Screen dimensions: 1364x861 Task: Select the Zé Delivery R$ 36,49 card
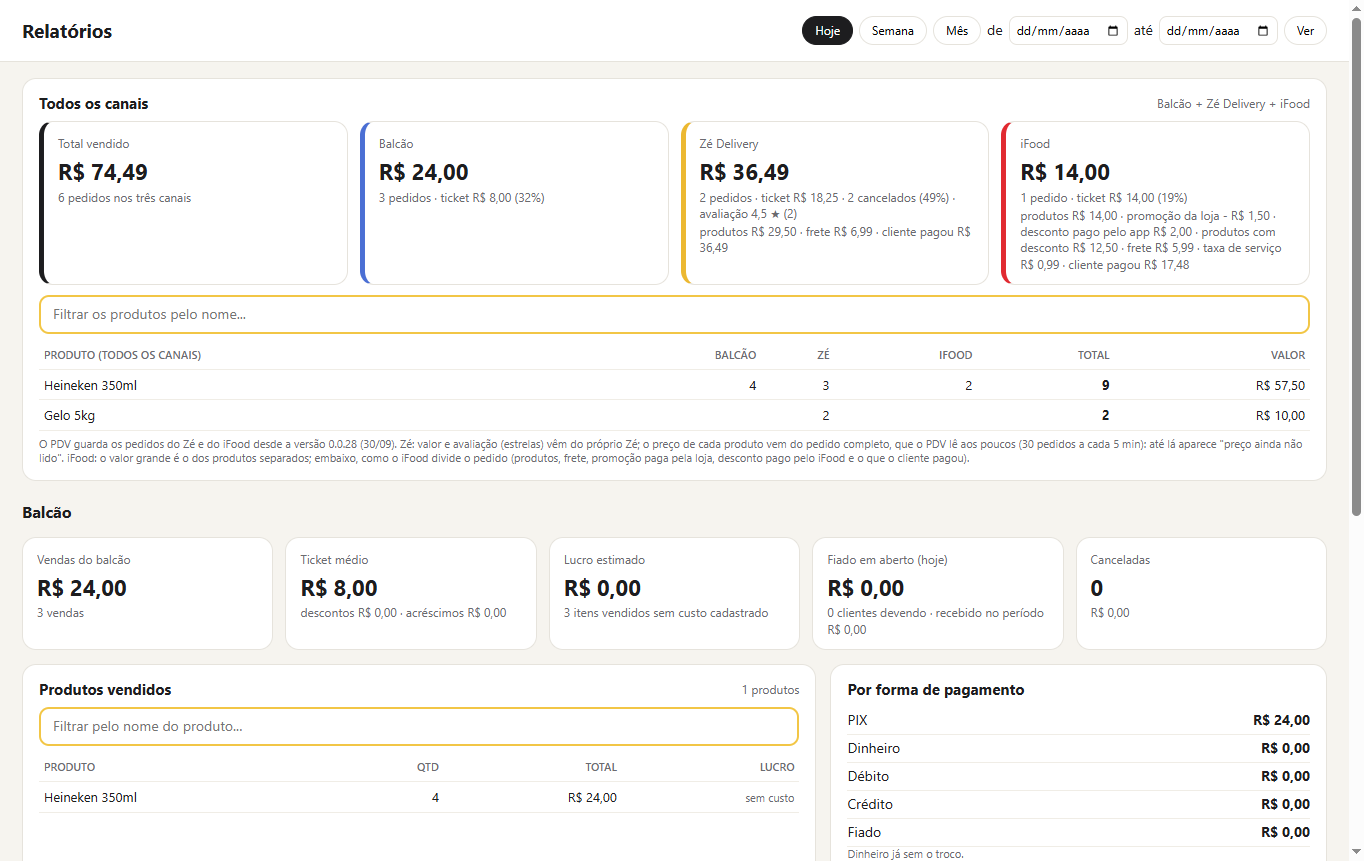tap(835, 203)
